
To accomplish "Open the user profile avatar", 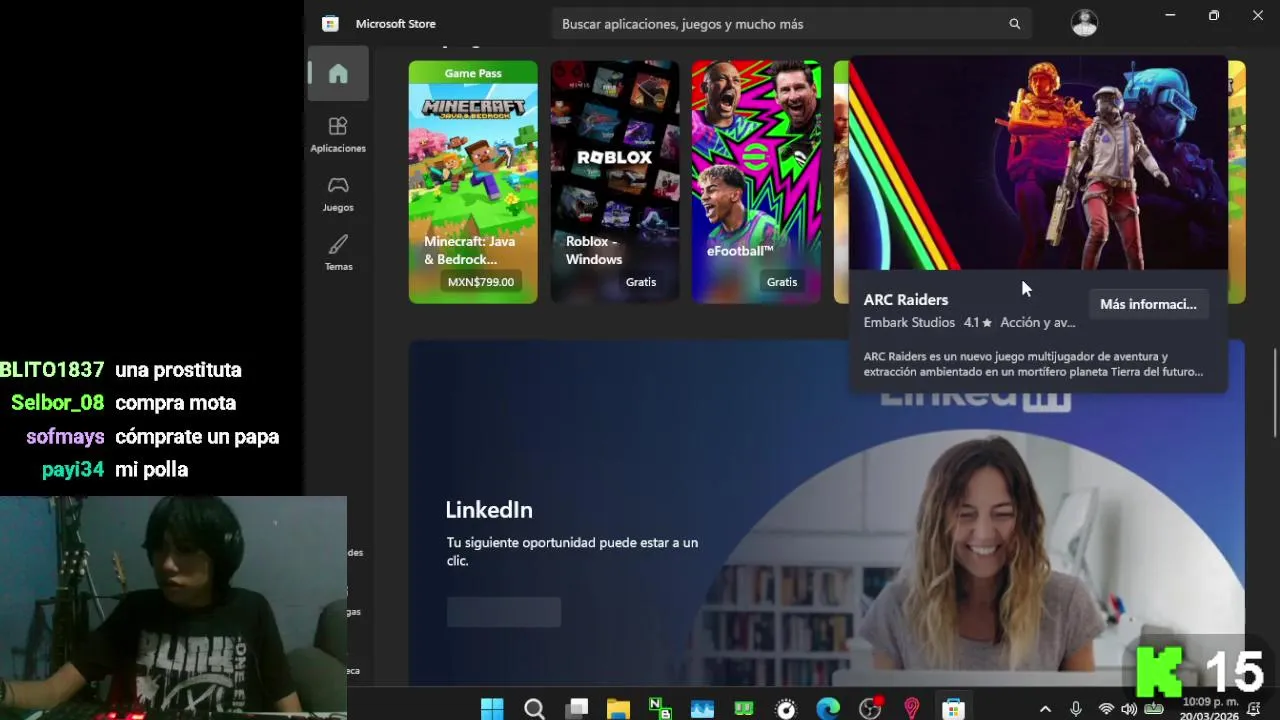I will tap(1084, 23).
